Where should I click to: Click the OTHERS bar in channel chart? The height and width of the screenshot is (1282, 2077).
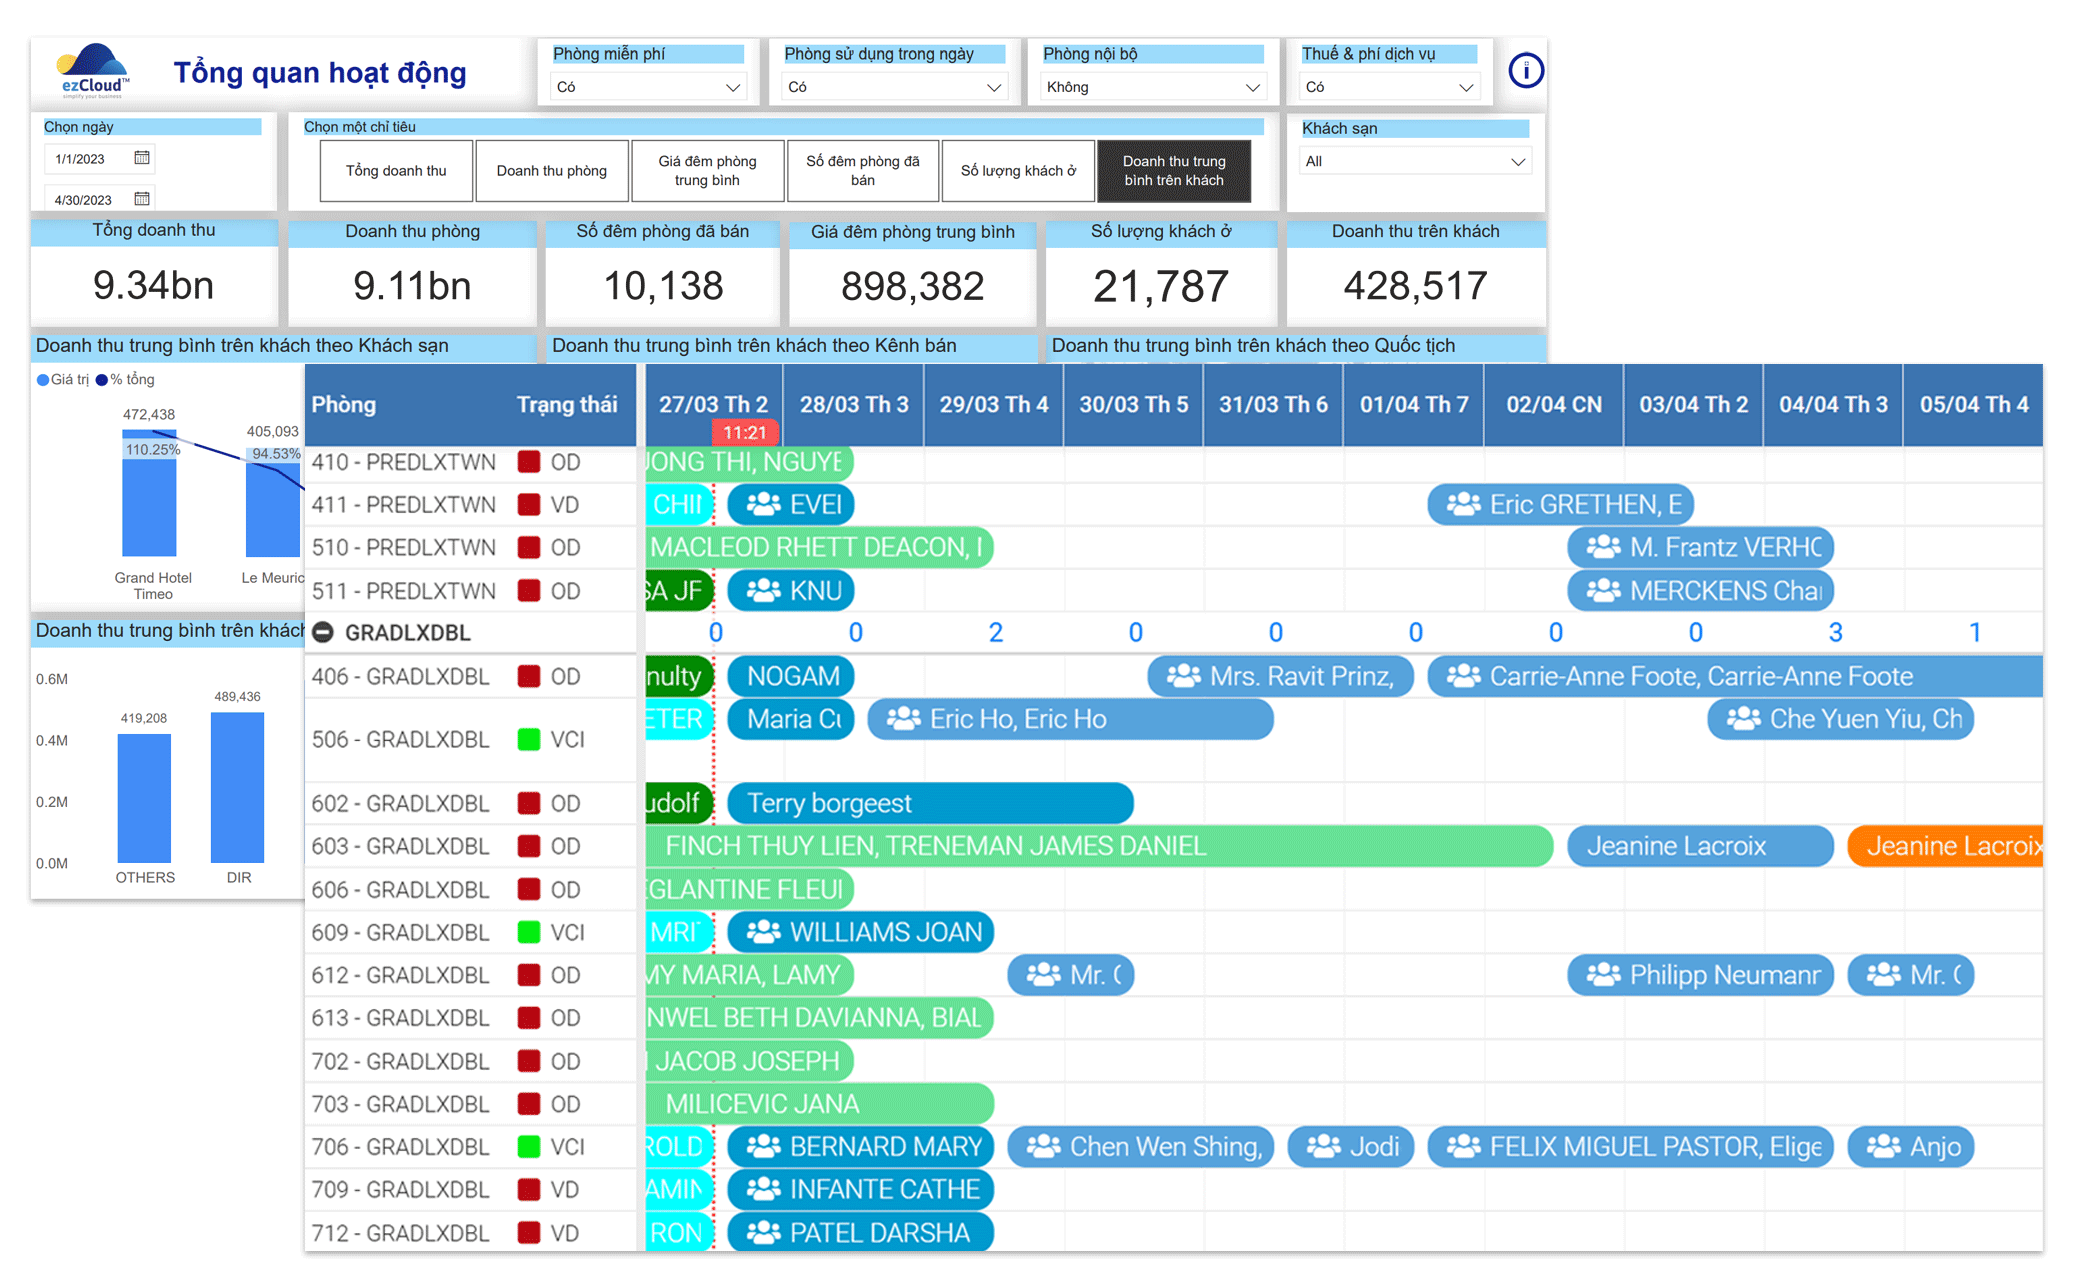[144, 798]
